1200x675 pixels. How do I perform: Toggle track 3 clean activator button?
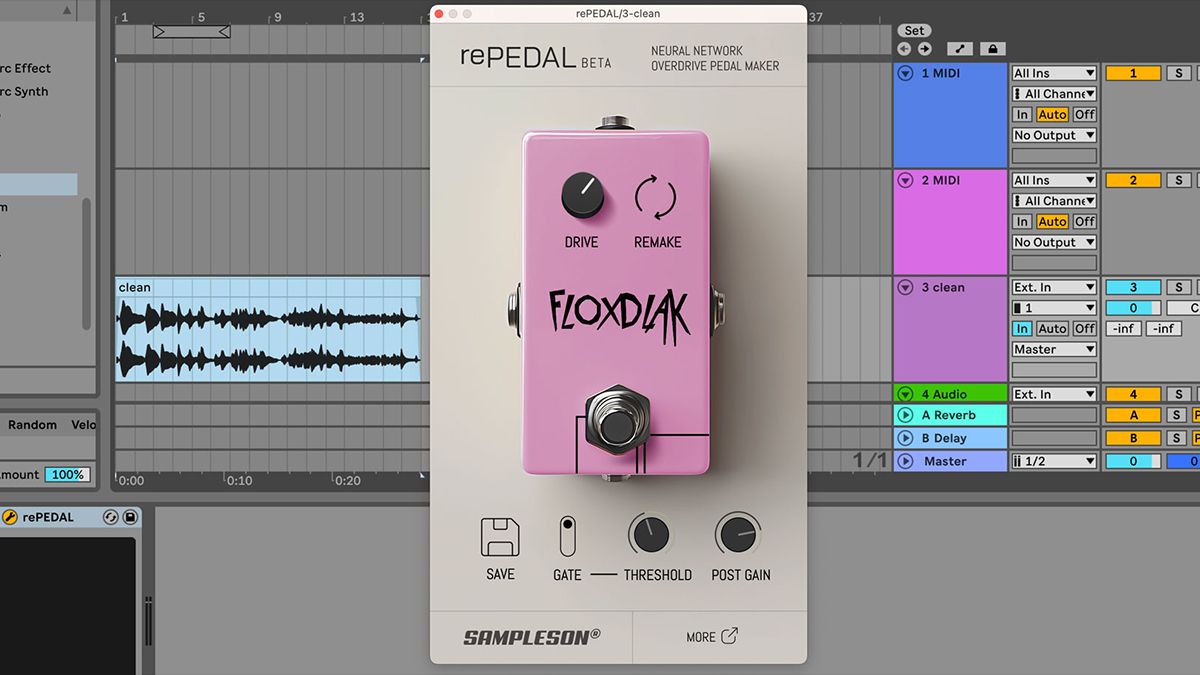pyautogui.click(x=1133, y=287)
